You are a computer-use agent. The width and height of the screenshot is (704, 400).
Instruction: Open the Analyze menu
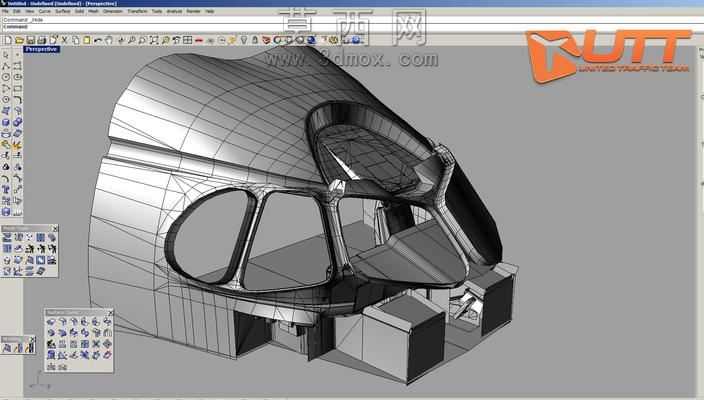point(174,11)
